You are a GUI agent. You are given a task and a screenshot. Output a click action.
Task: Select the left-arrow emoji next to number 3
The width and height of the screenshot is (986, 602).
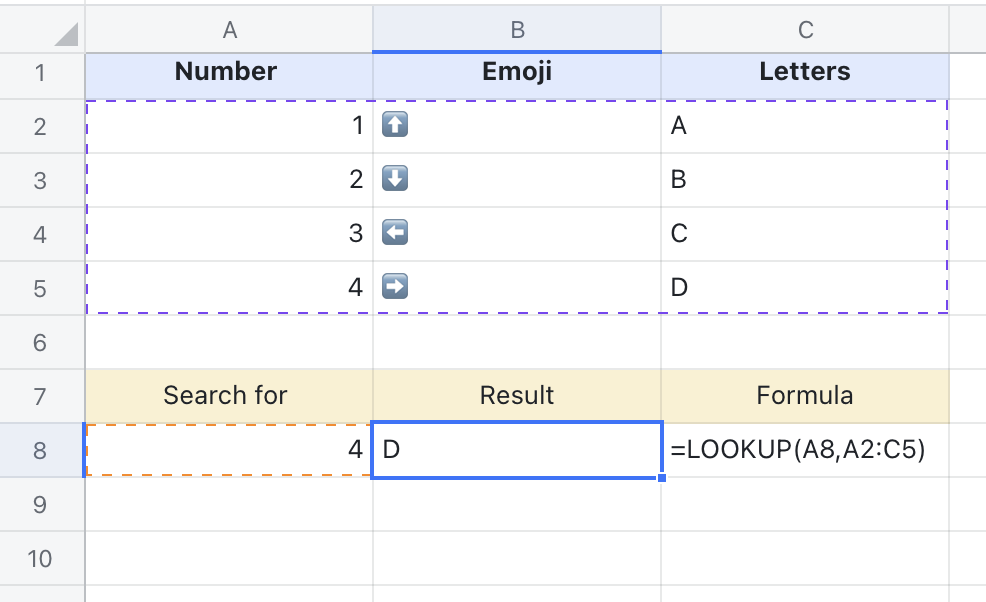point(395,234)
